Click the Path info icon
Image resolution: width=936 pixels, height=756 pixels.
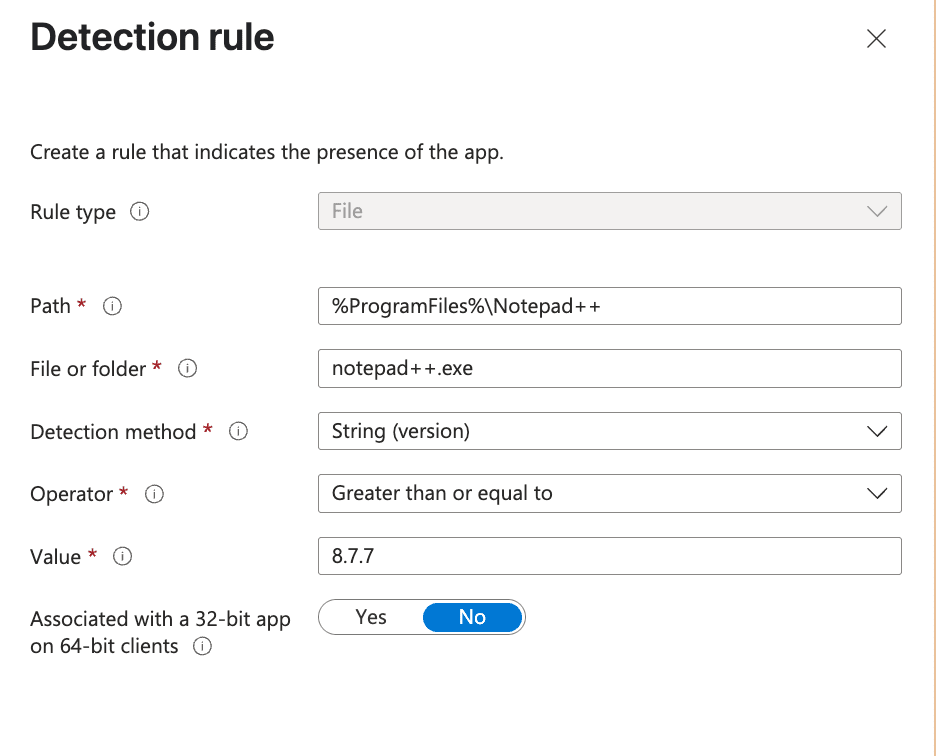113,306
